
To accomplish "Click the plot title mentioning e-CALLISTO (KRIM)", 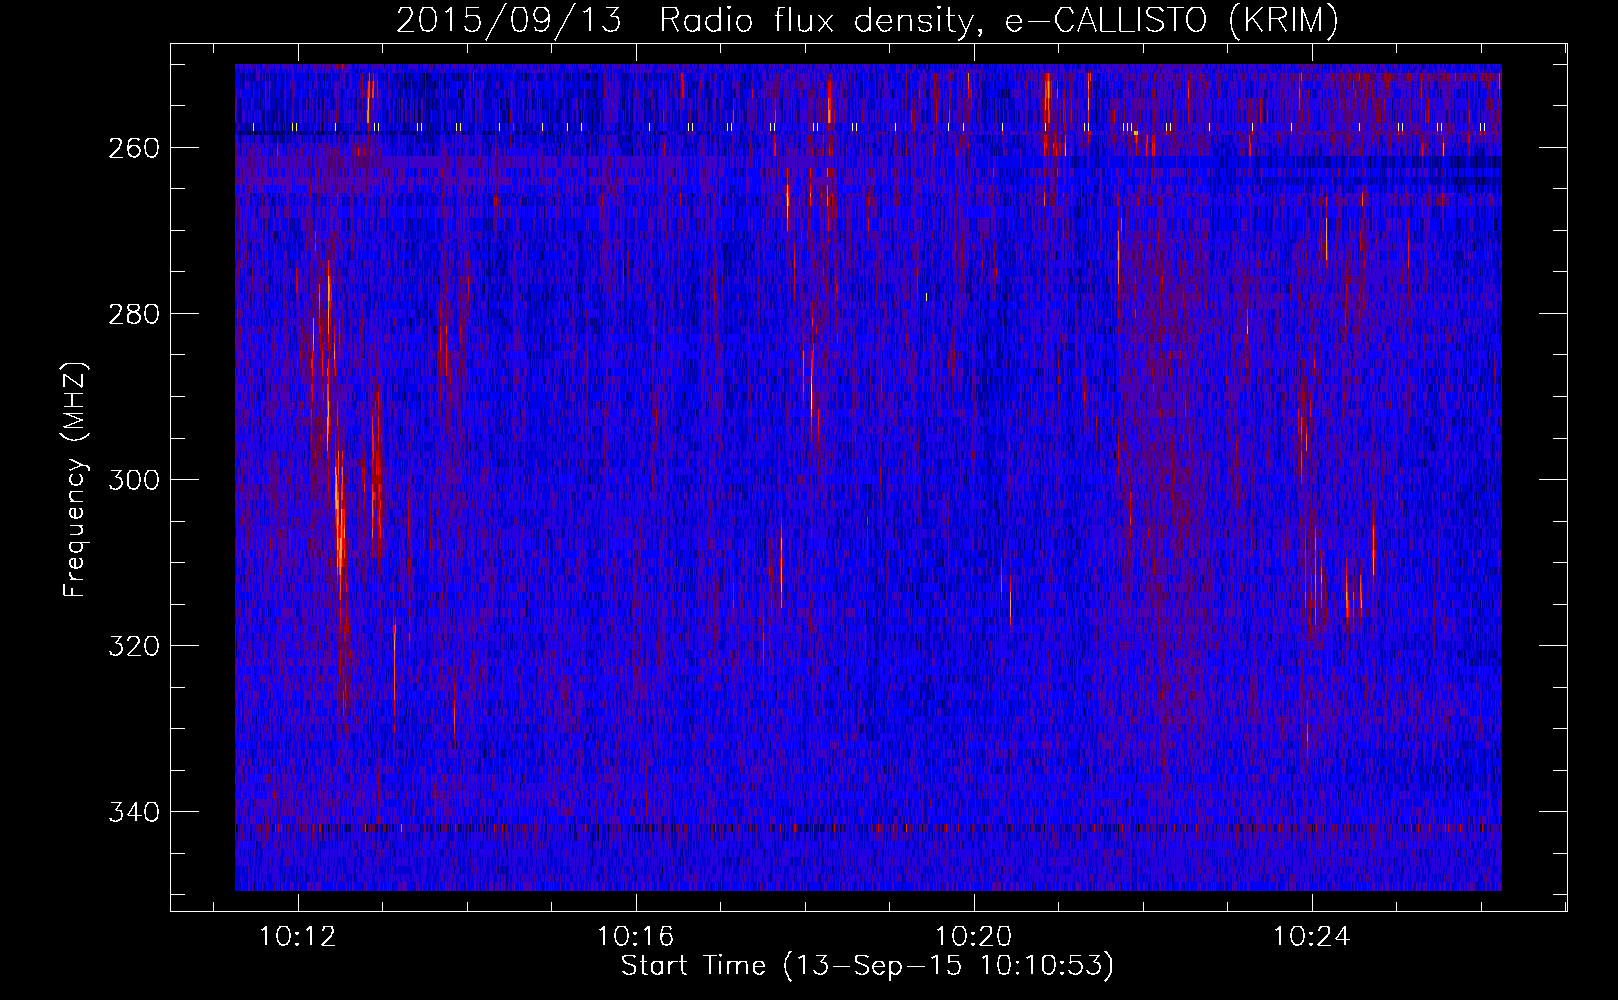I will click(x=867, y=20).
